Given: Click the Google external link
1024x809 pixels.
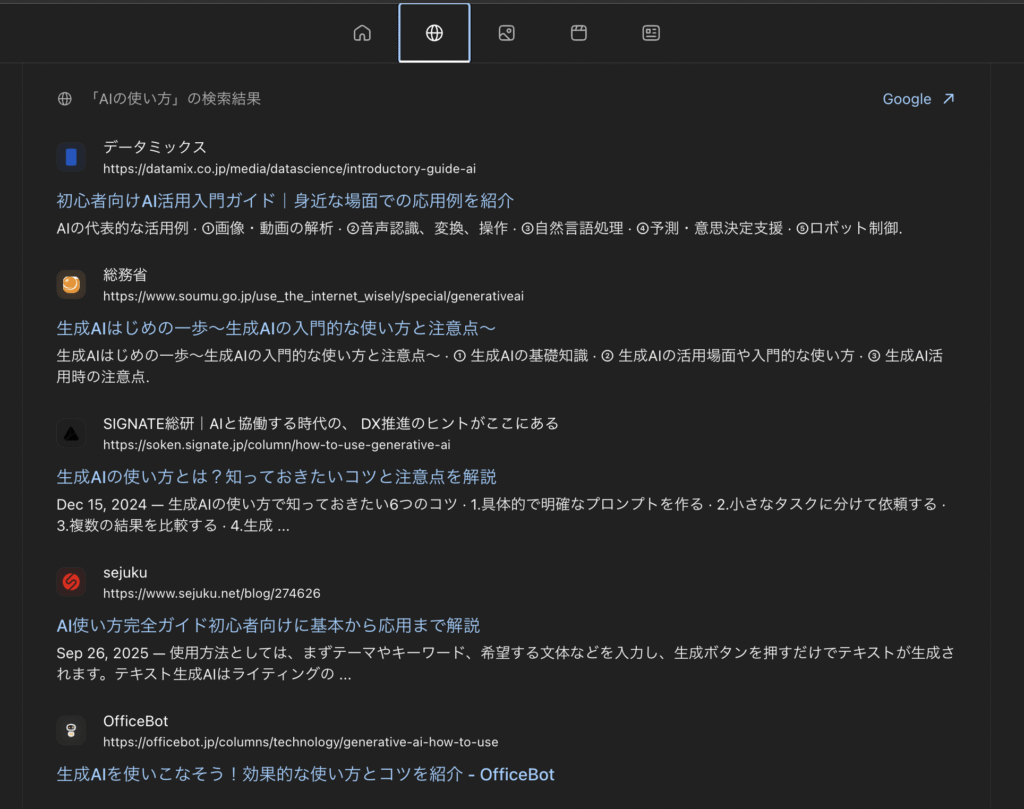Looking at the screenshot, I should [906, 99].
